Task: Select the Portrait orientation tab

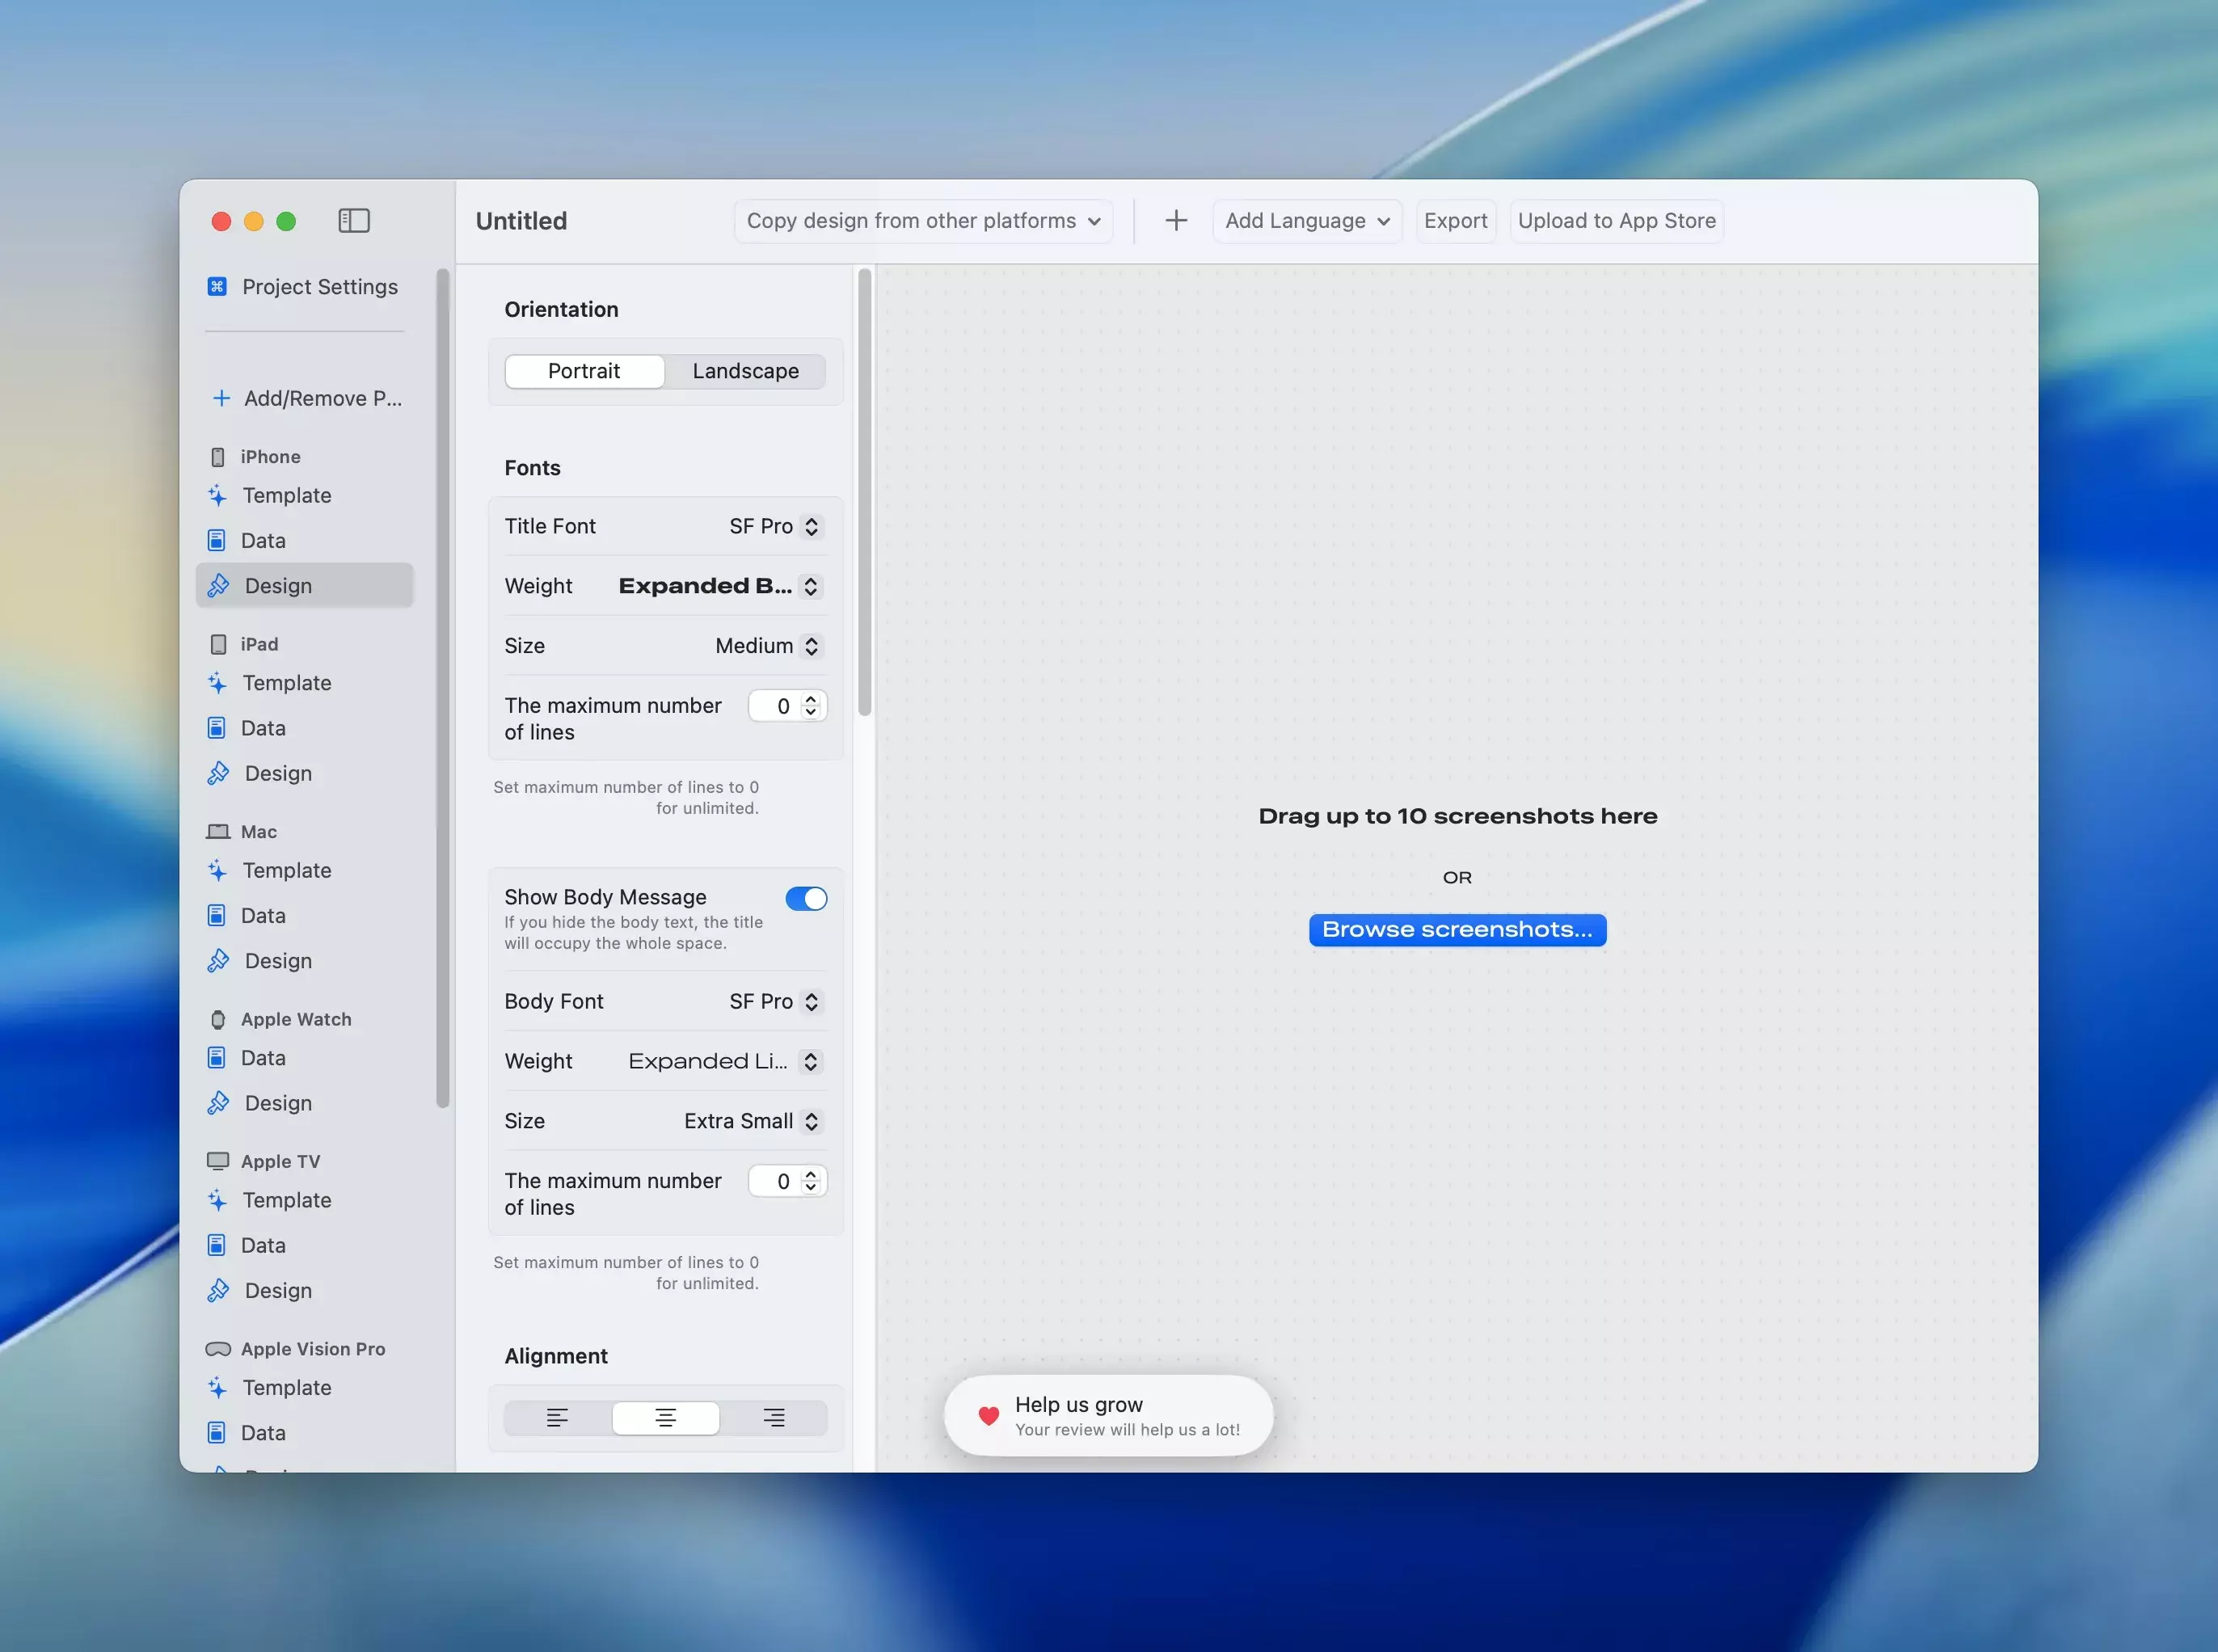Action: [x=584, y=371]
